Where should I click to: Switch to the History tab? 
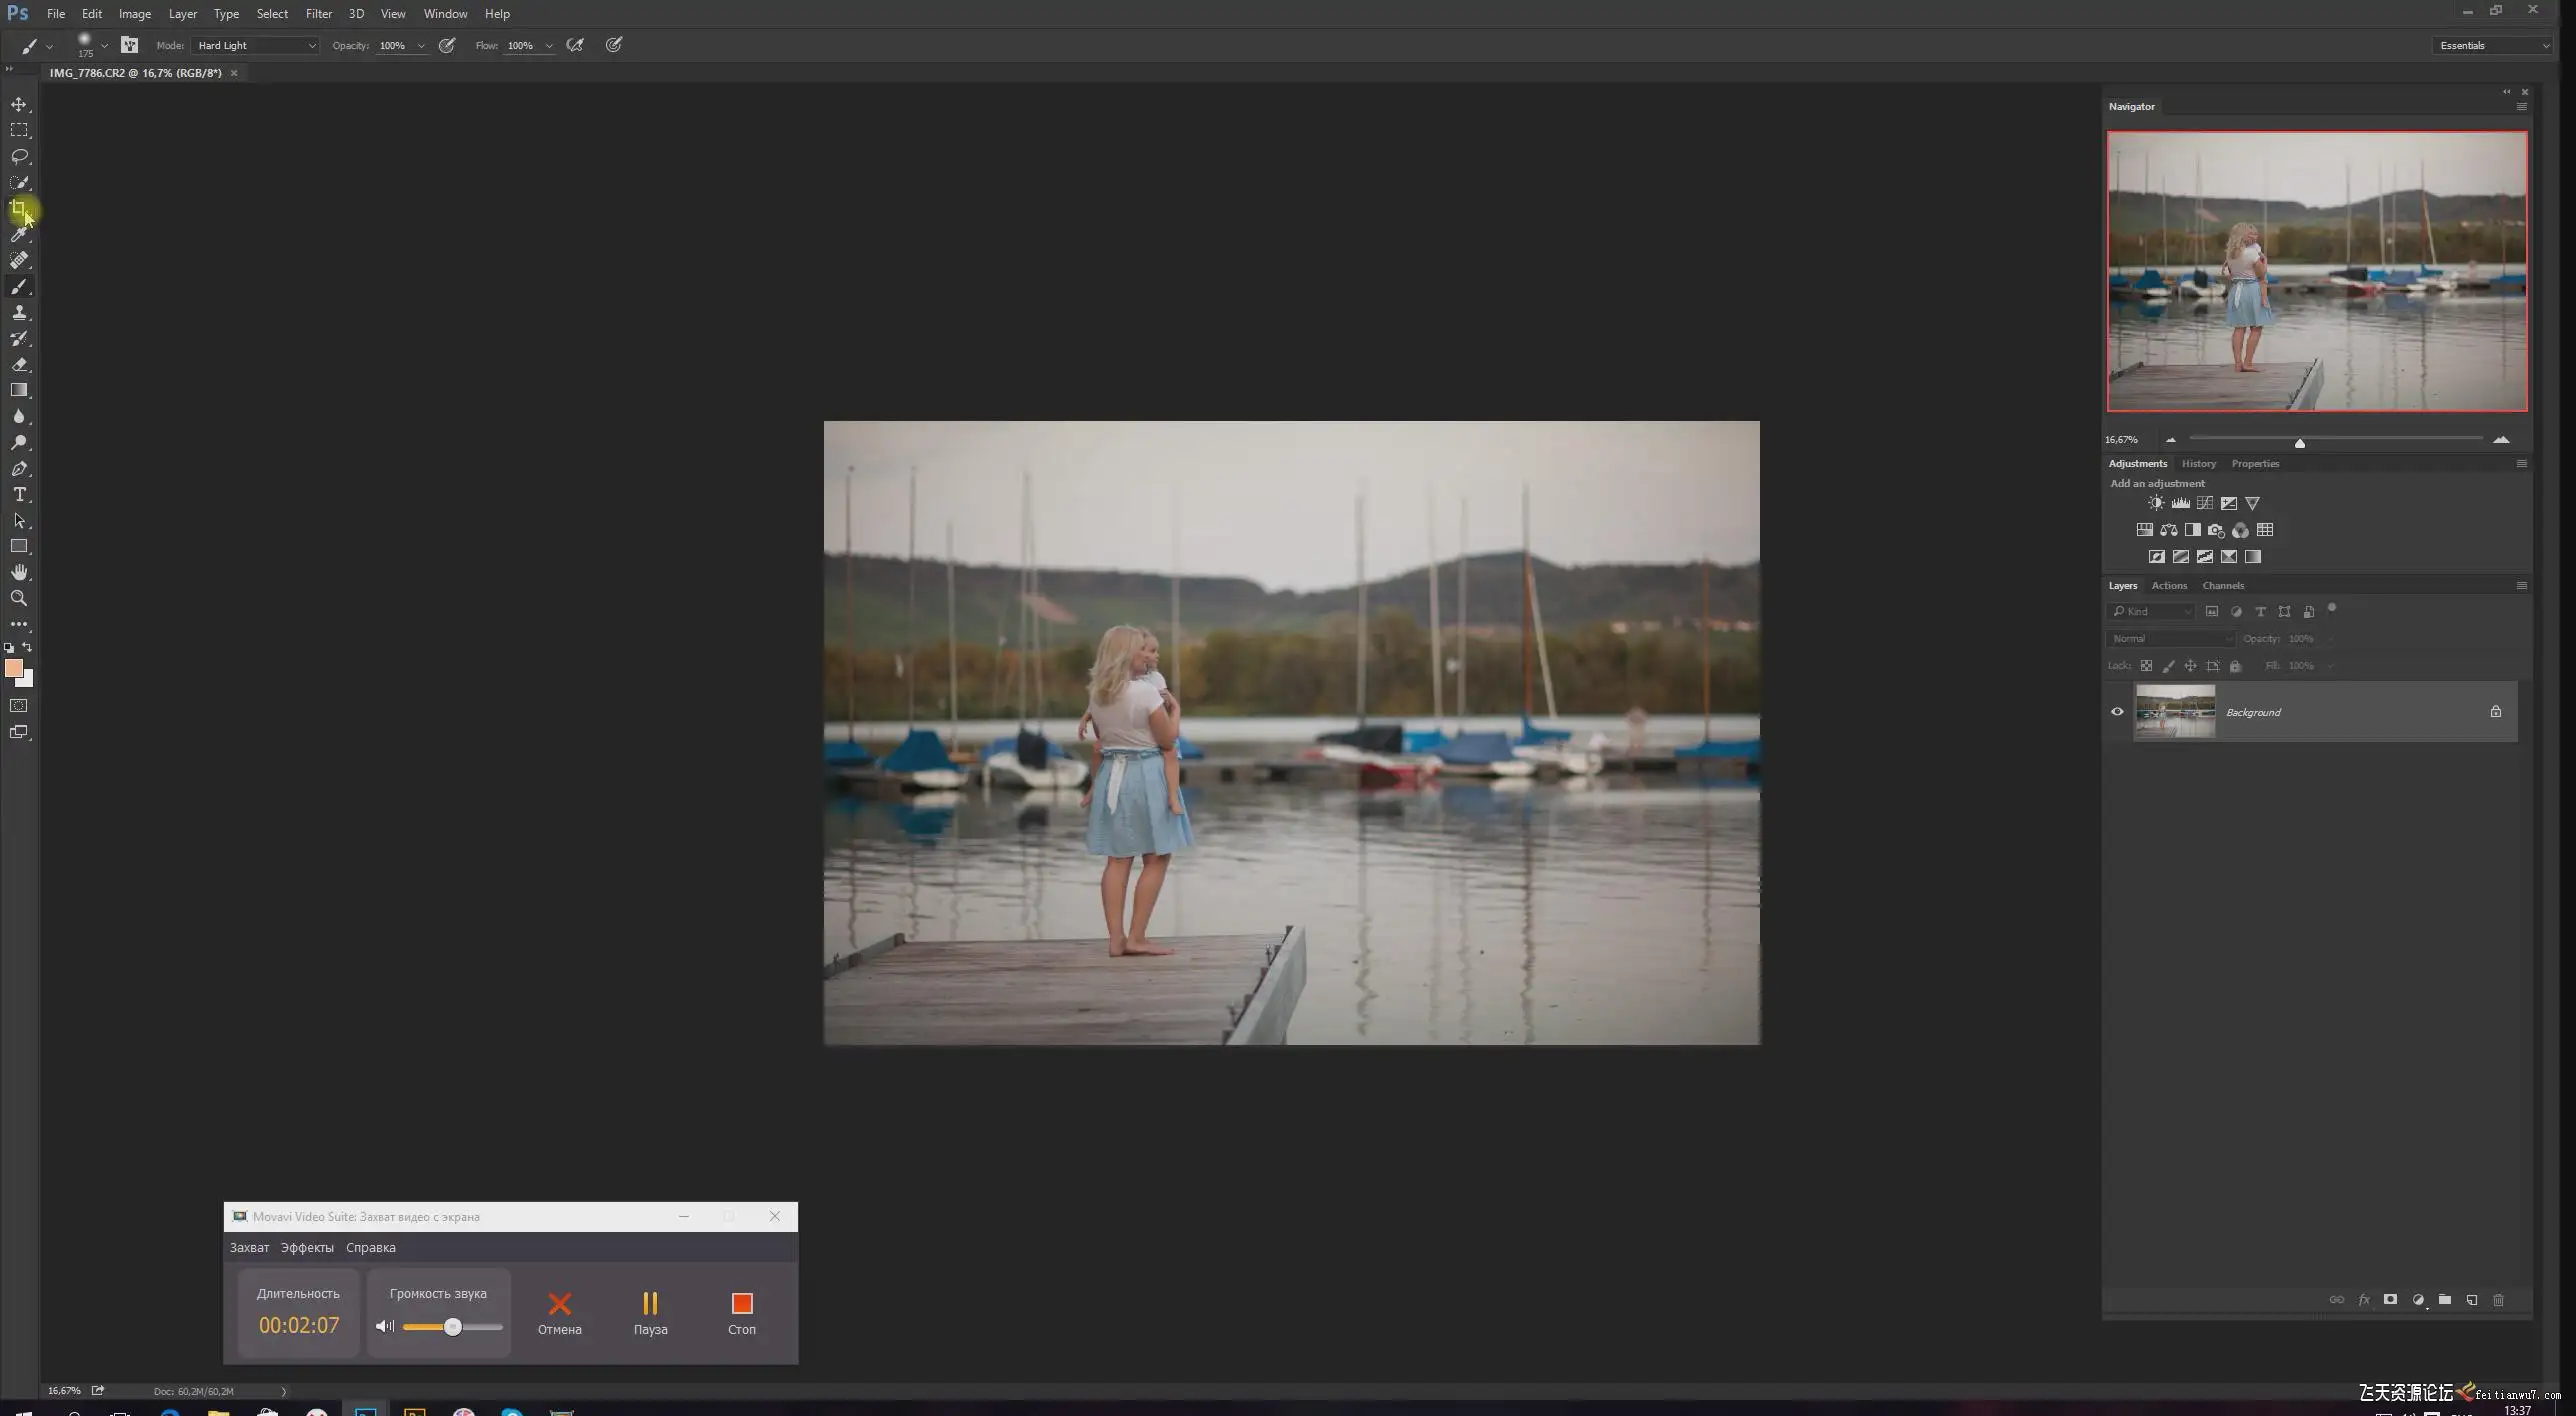[x=2198, y=463]
